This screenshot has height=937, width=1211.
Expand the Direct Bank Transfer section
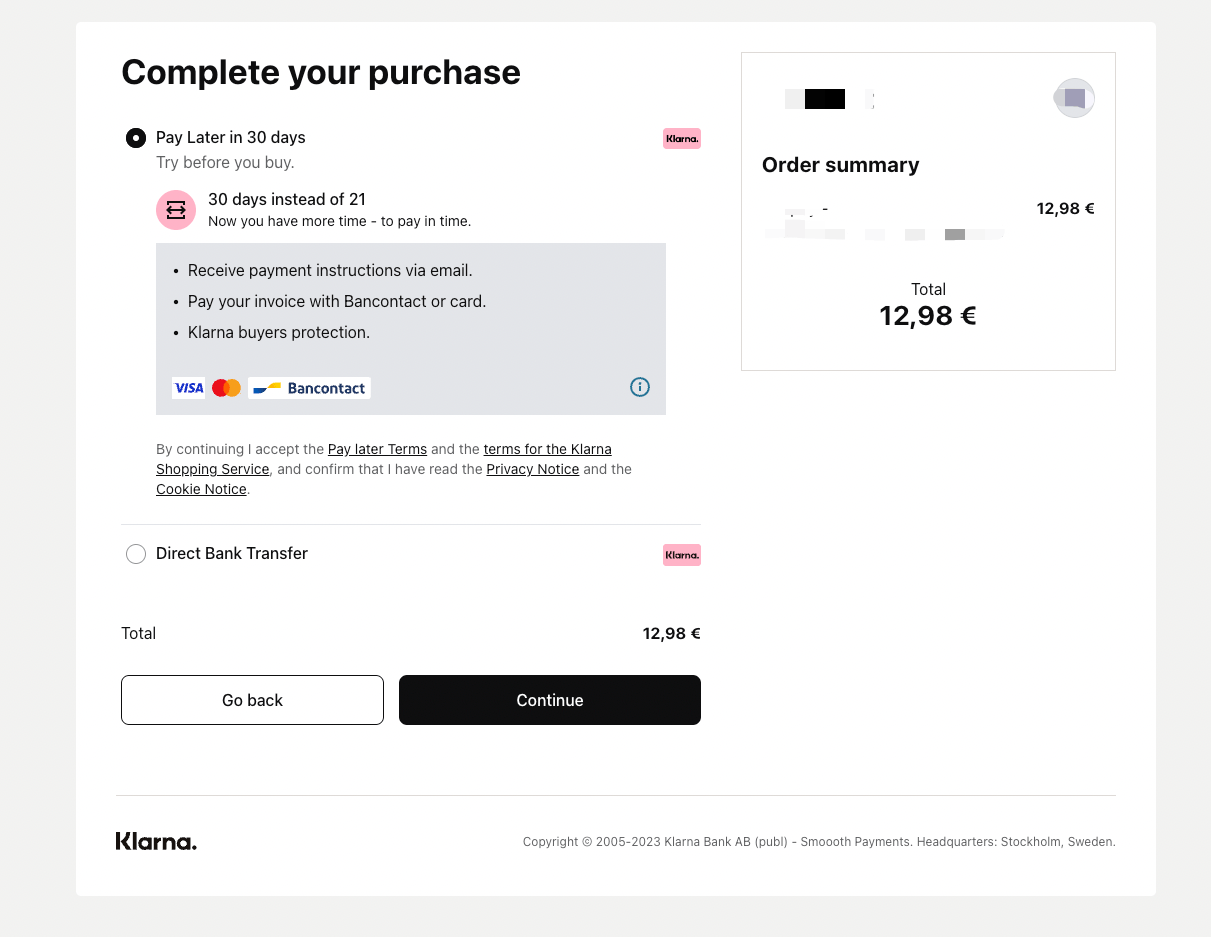point(231,553)
